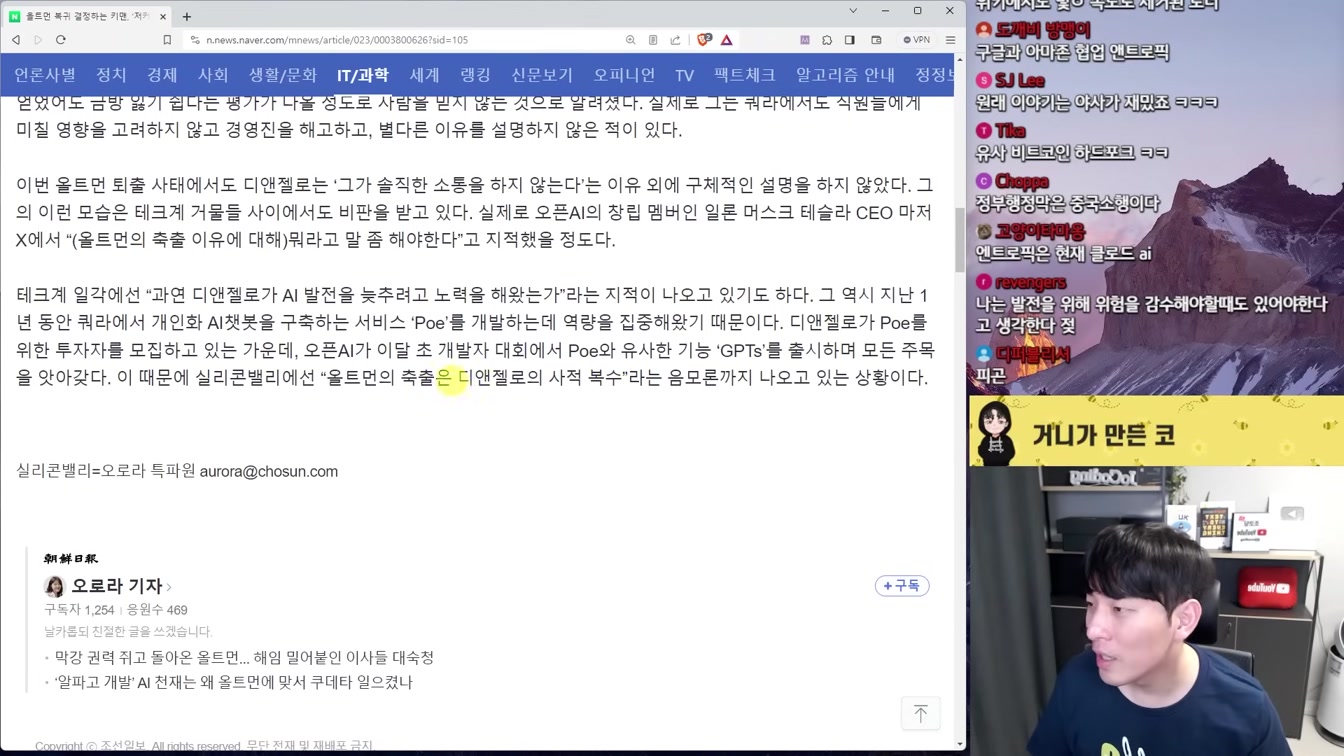Image resolution: width=1344 pixels, height=756 pixels.
Task: Click chat username revengers
Action: click(1030, 283)
